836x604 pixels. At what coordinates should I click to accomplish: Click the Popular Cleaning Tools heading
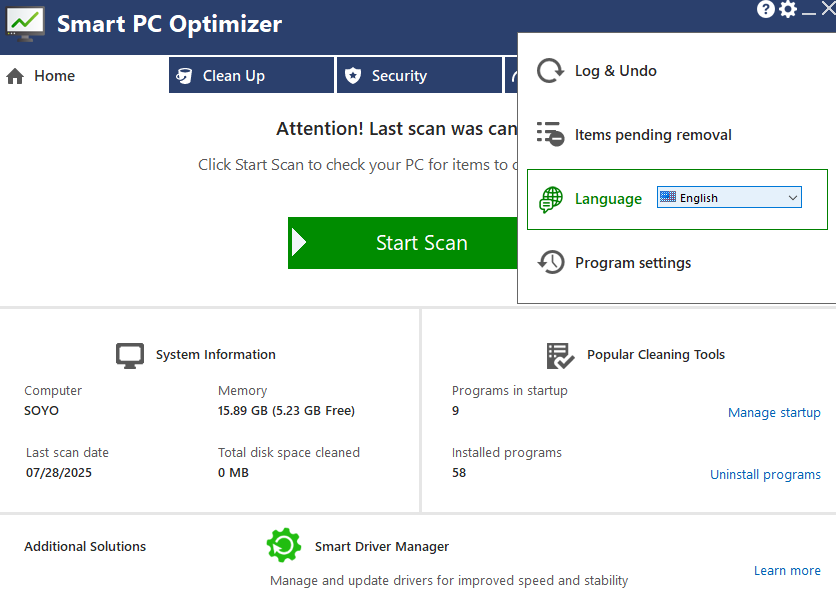tap(656, 355)
